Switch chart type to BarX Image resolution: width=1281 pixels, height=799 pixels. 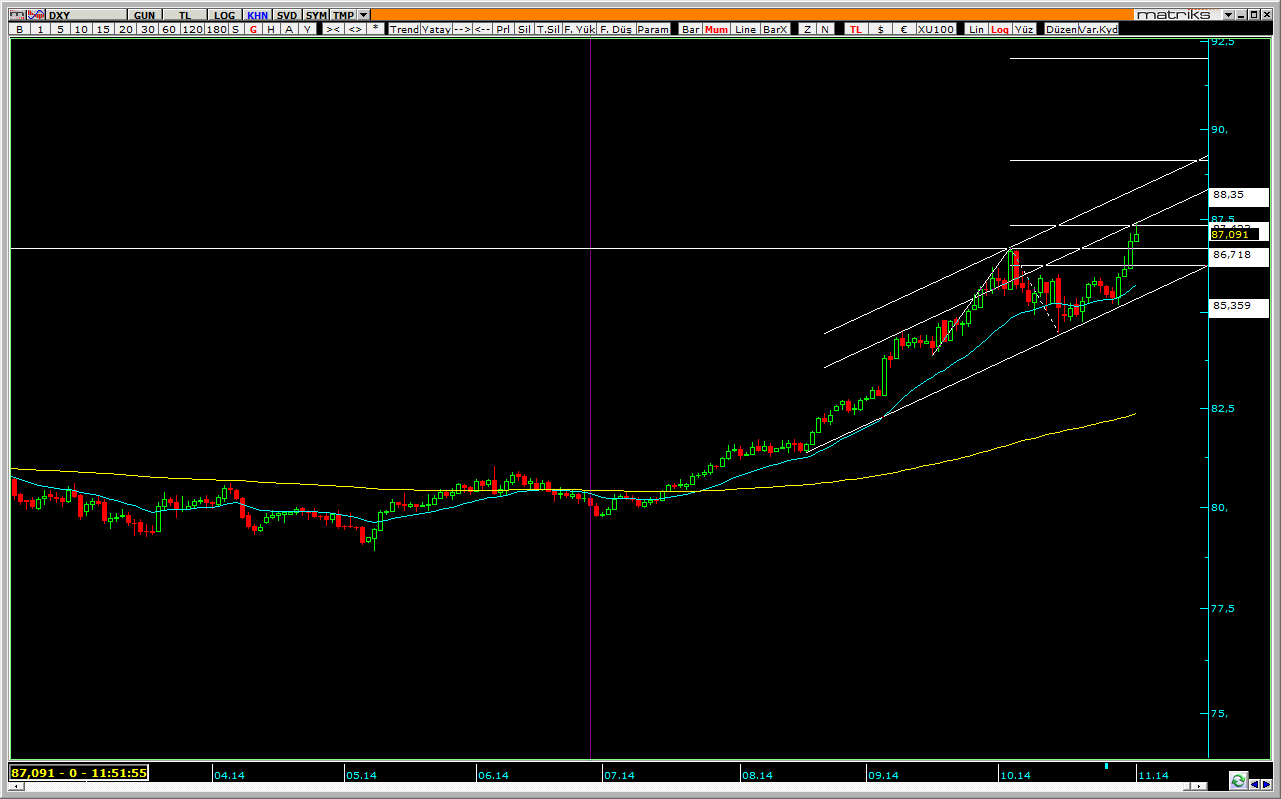(775, 29)
